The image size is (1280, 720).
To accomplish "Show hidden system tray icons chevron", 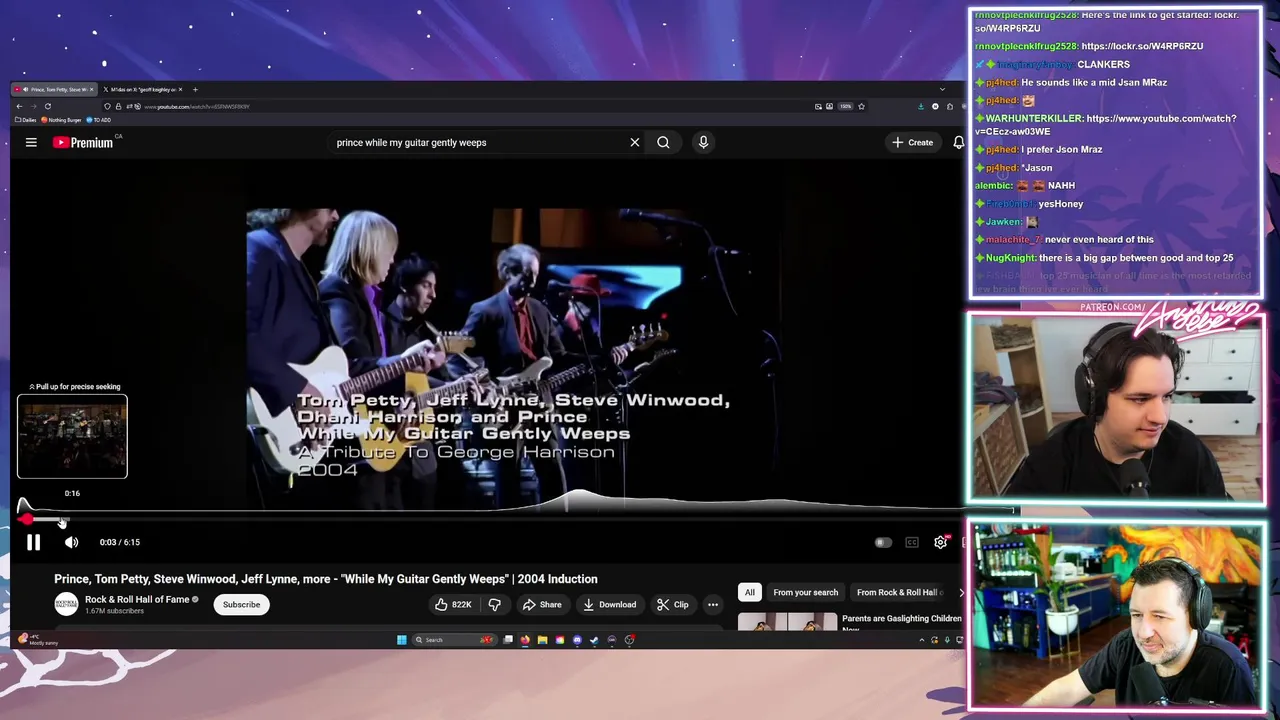I will [921, 640].
